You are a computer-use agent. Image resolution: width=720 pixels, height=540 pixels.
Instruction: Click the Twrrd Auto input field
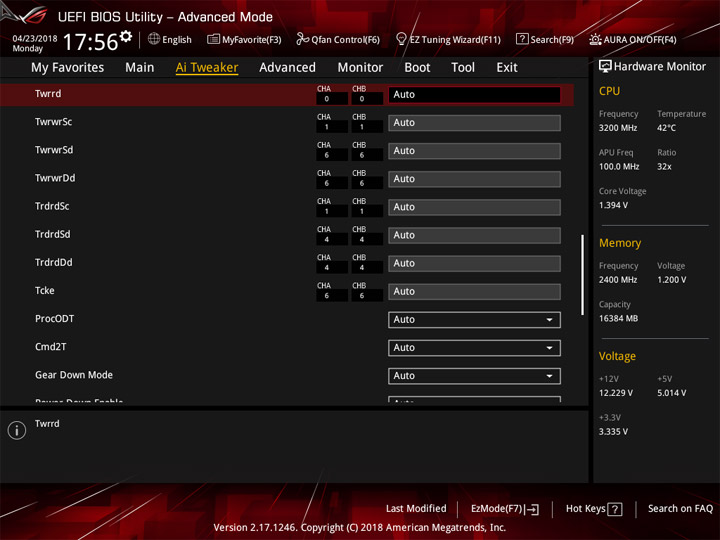pyautogui.click(x=474, y=95)
